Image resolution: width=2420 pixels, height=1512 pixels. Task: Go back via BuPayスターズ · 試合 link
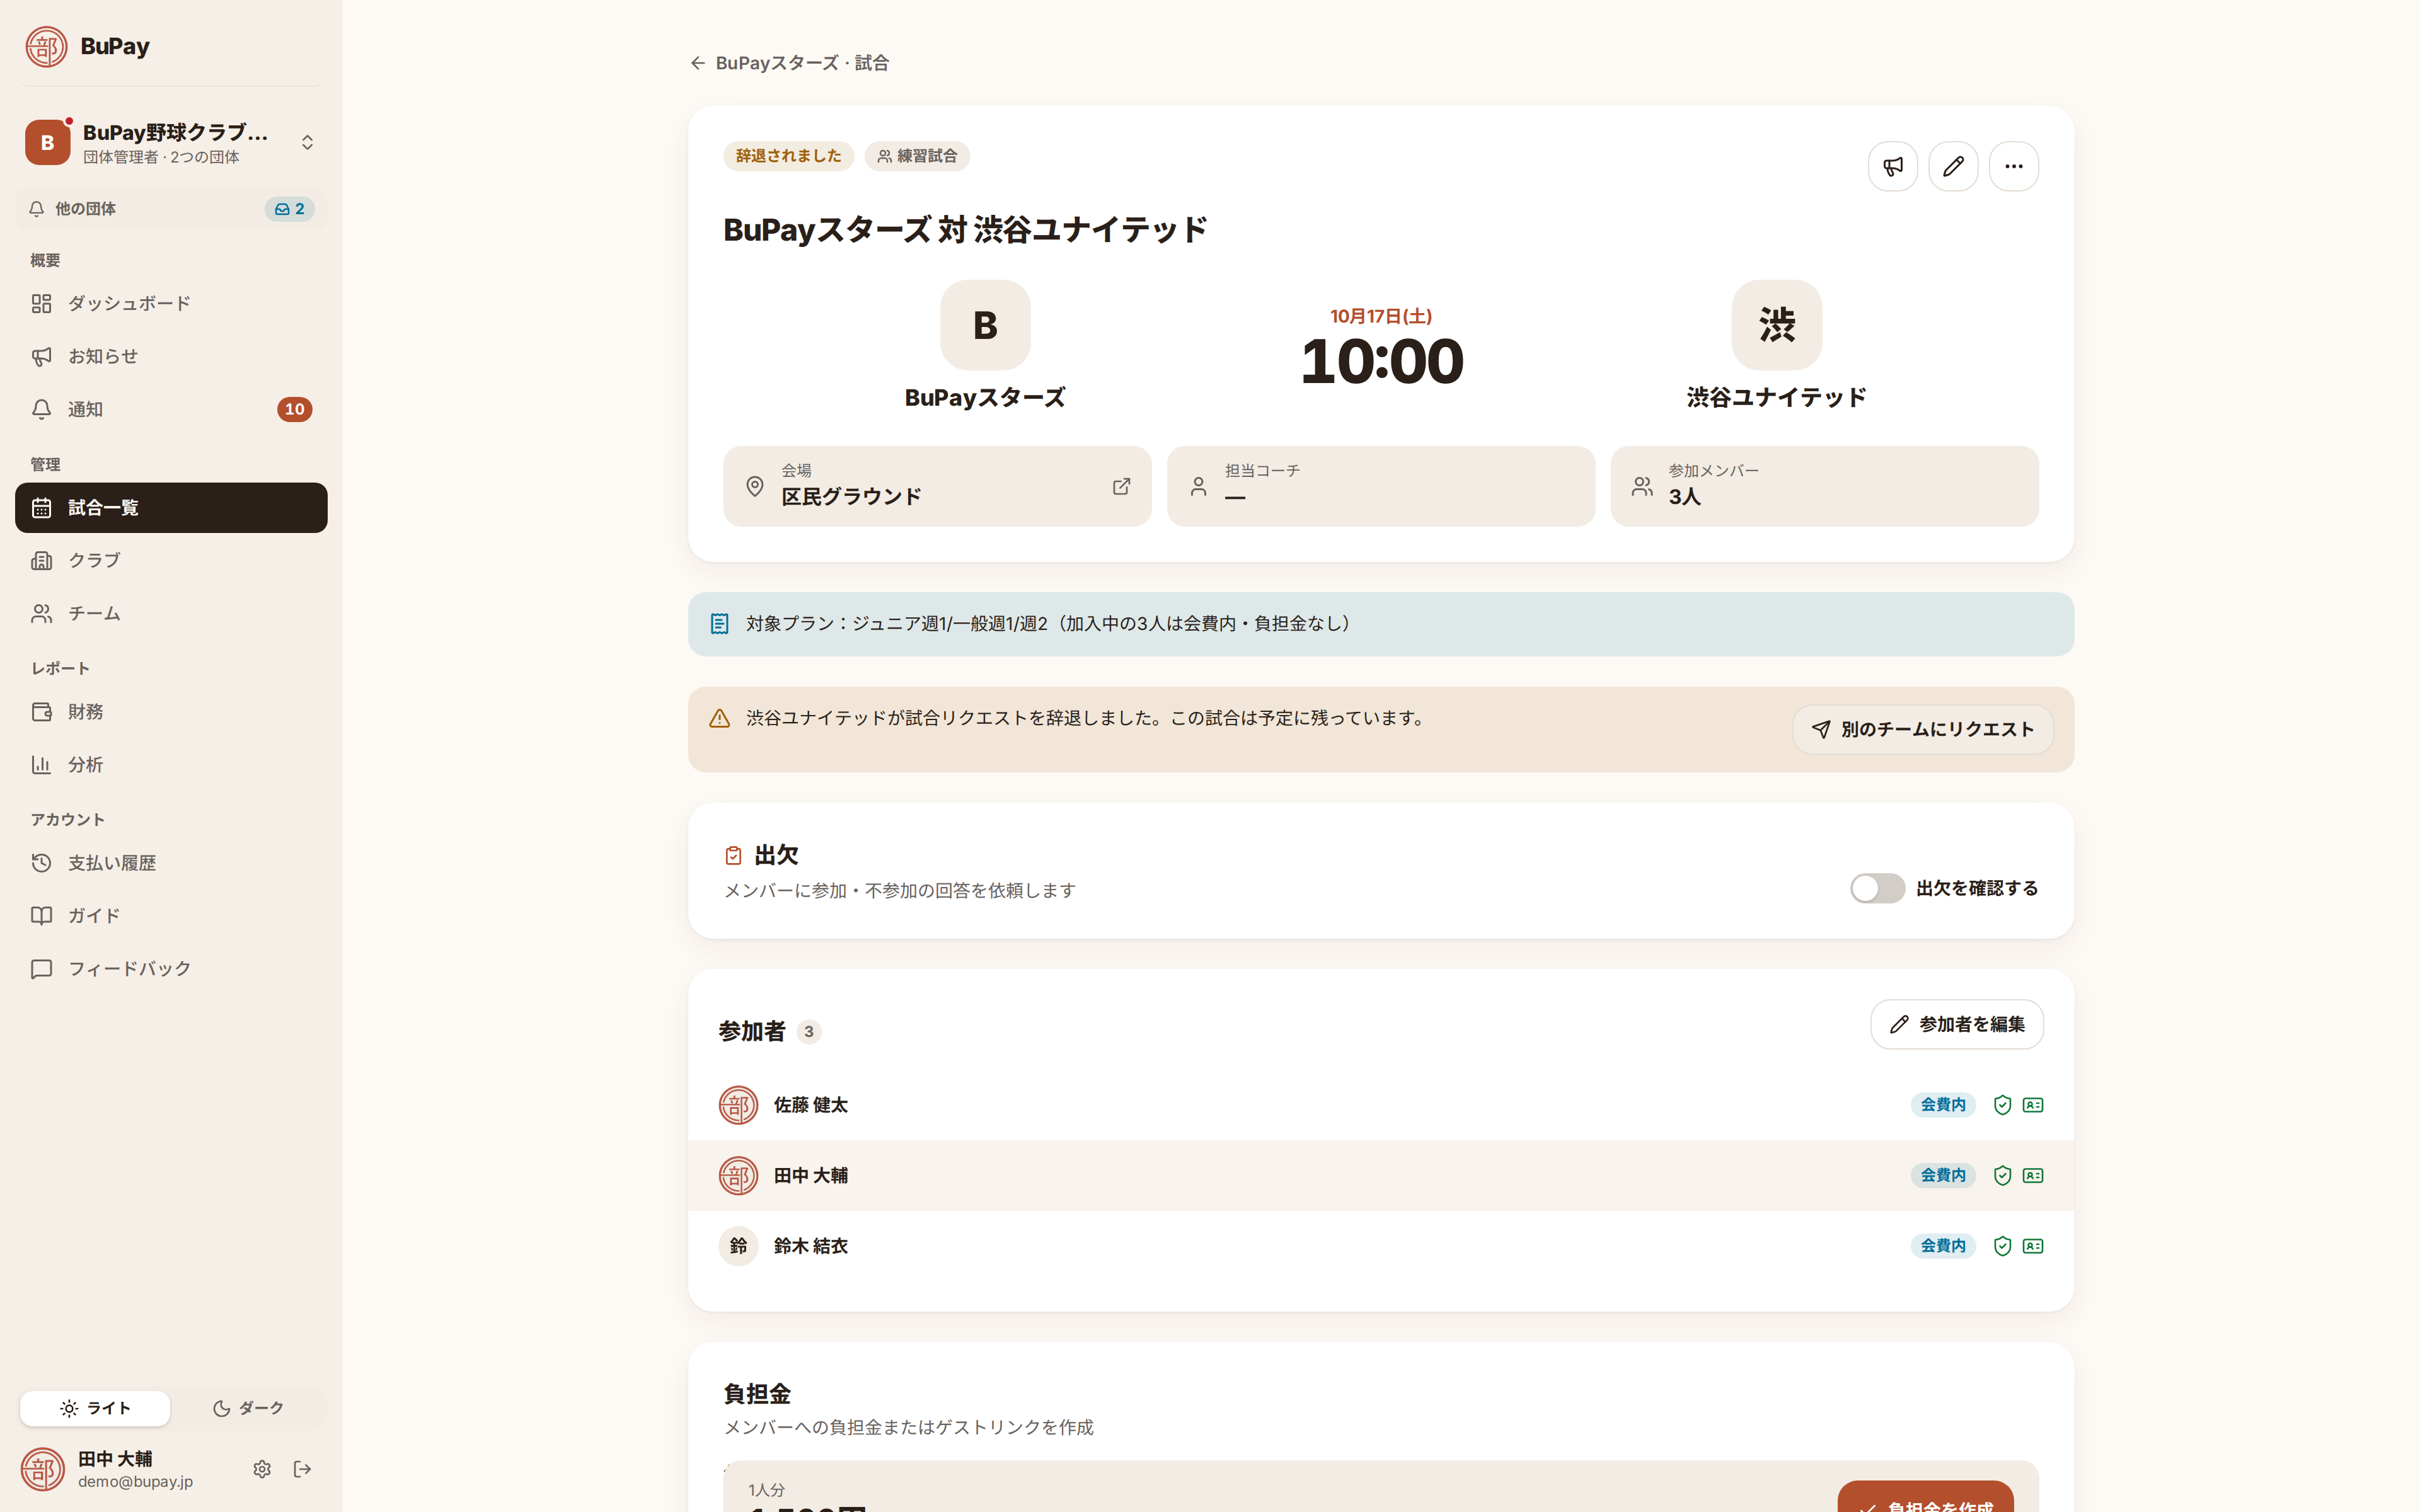pyautogui.click(x=789, y=63)
